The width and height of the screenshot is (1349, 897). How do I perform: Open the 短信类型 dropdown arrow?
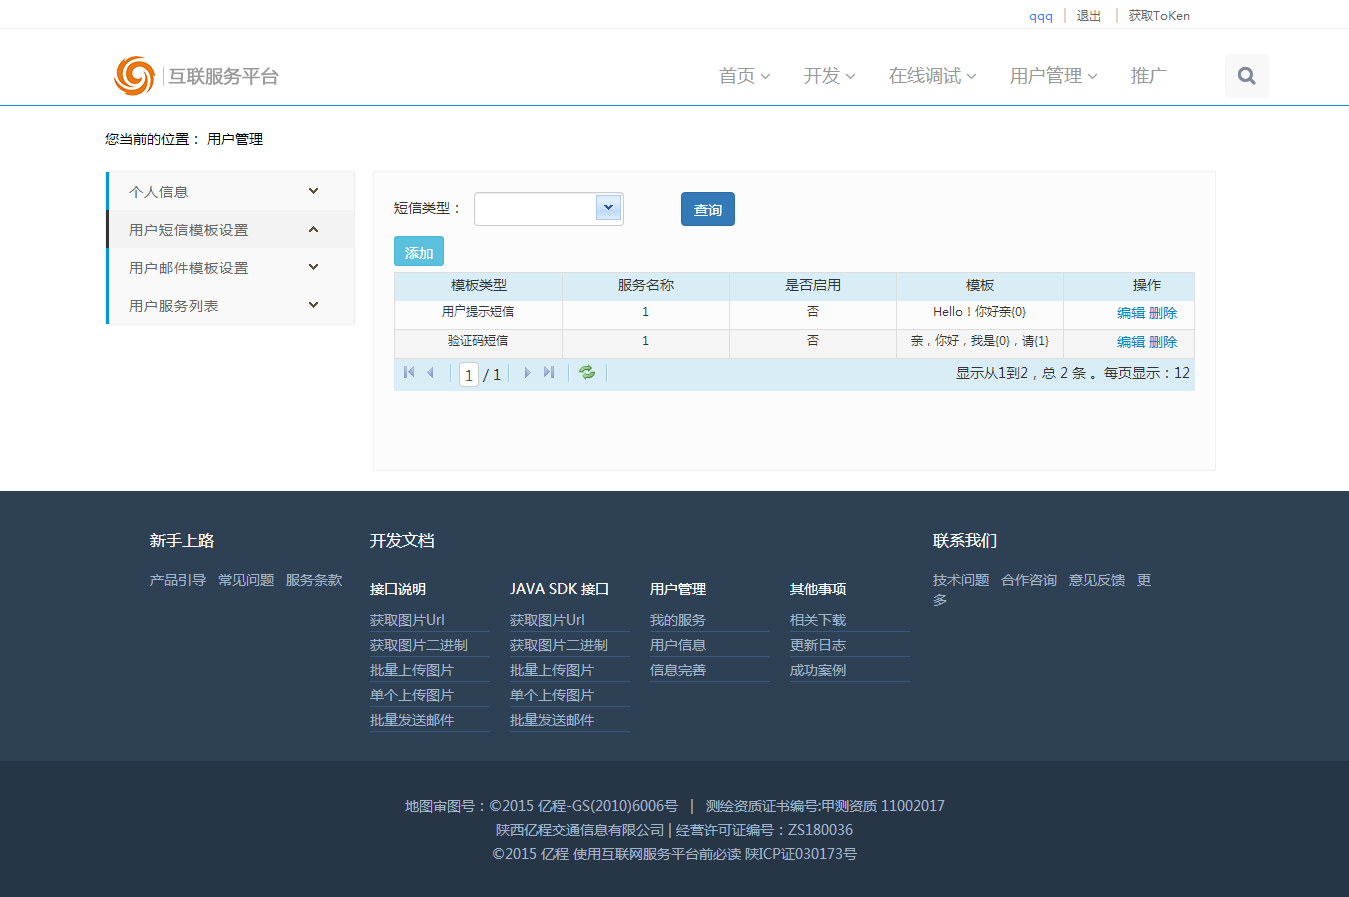[608, 208]
